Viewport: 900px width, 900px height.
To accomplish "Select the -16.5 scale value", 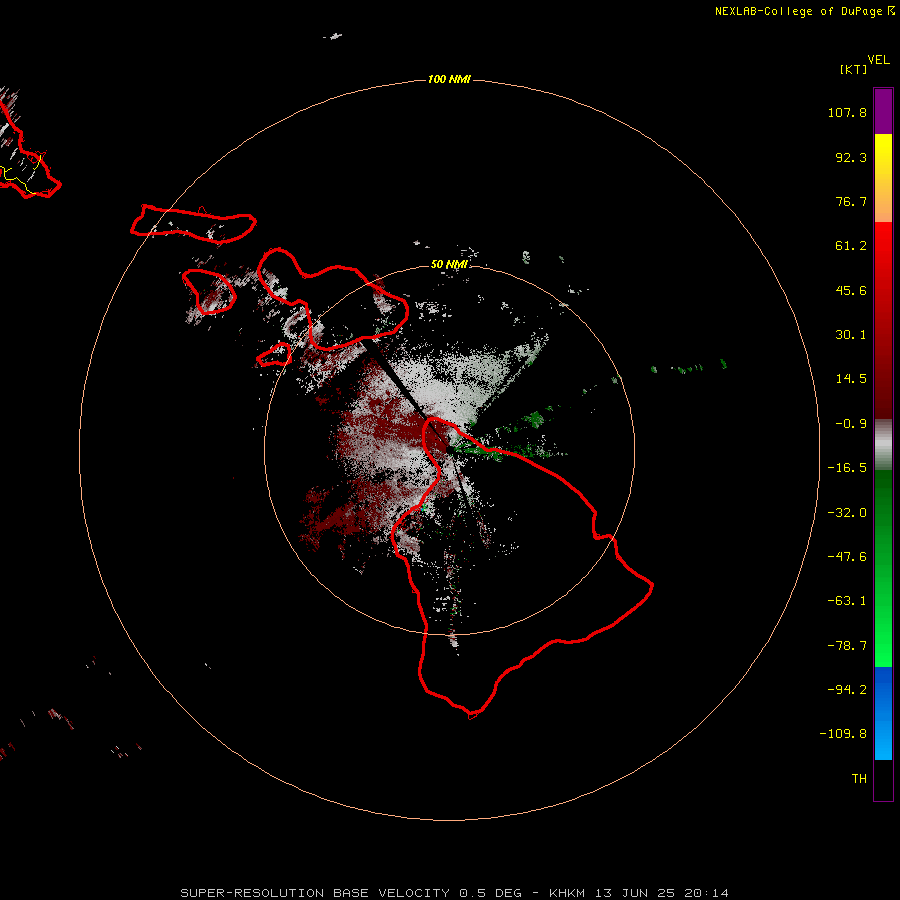I will pyautogui.click(x=847, y=468).
